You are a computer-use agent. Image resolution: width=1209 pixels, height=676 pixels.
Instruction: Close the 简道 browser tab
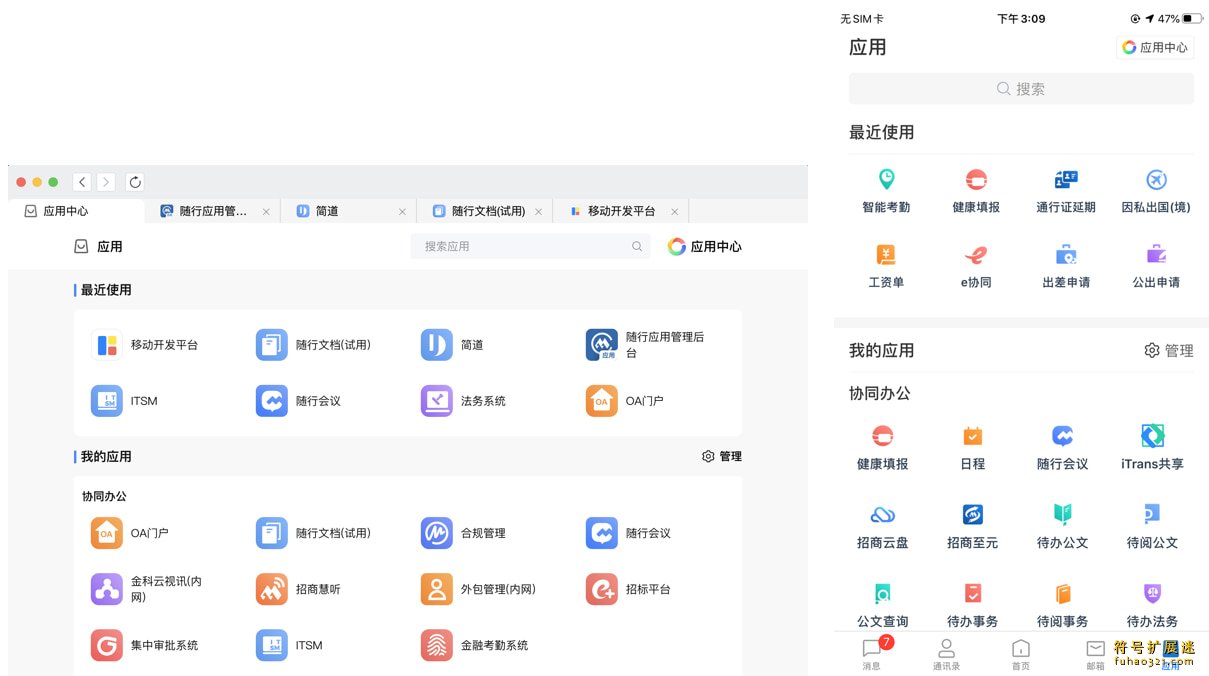coord(402,212)
